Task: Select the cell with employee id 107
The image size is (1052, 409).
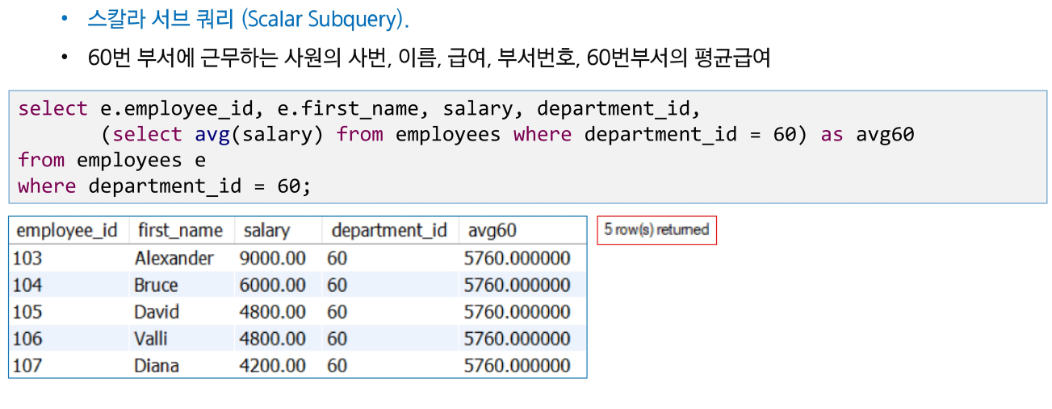Action: tap(28, 365)
